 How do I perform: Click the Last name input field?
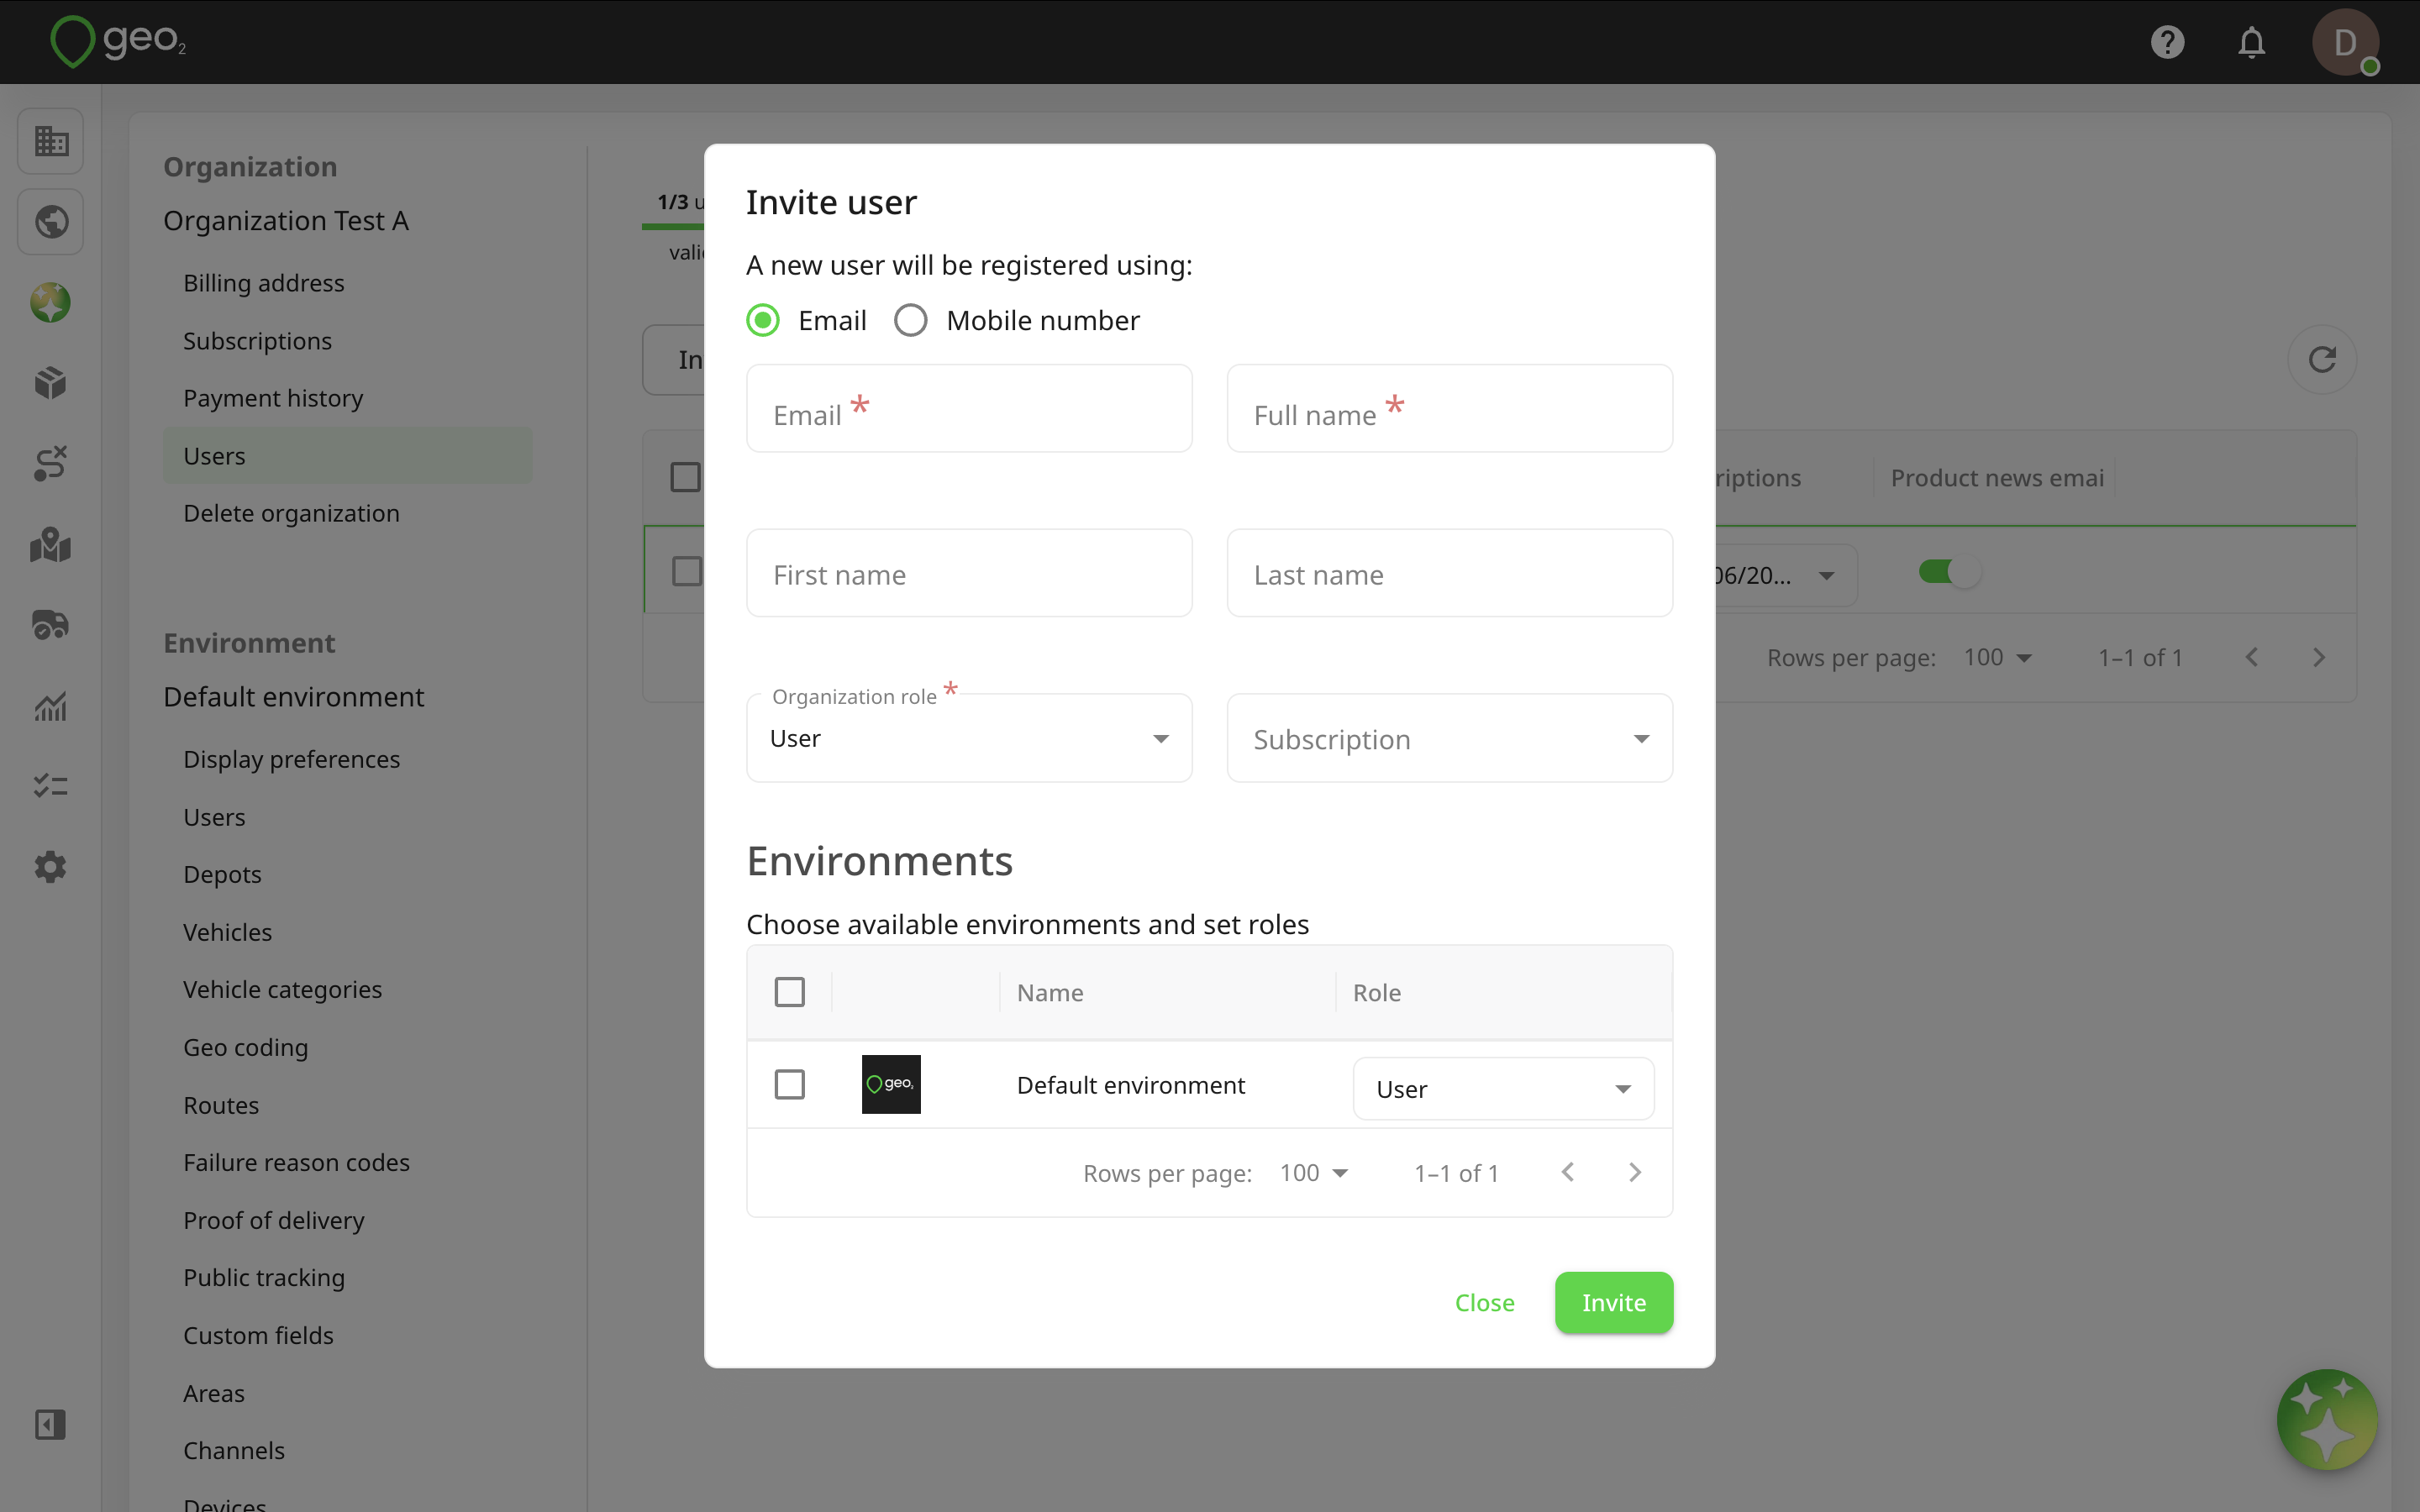point(1449,573)
